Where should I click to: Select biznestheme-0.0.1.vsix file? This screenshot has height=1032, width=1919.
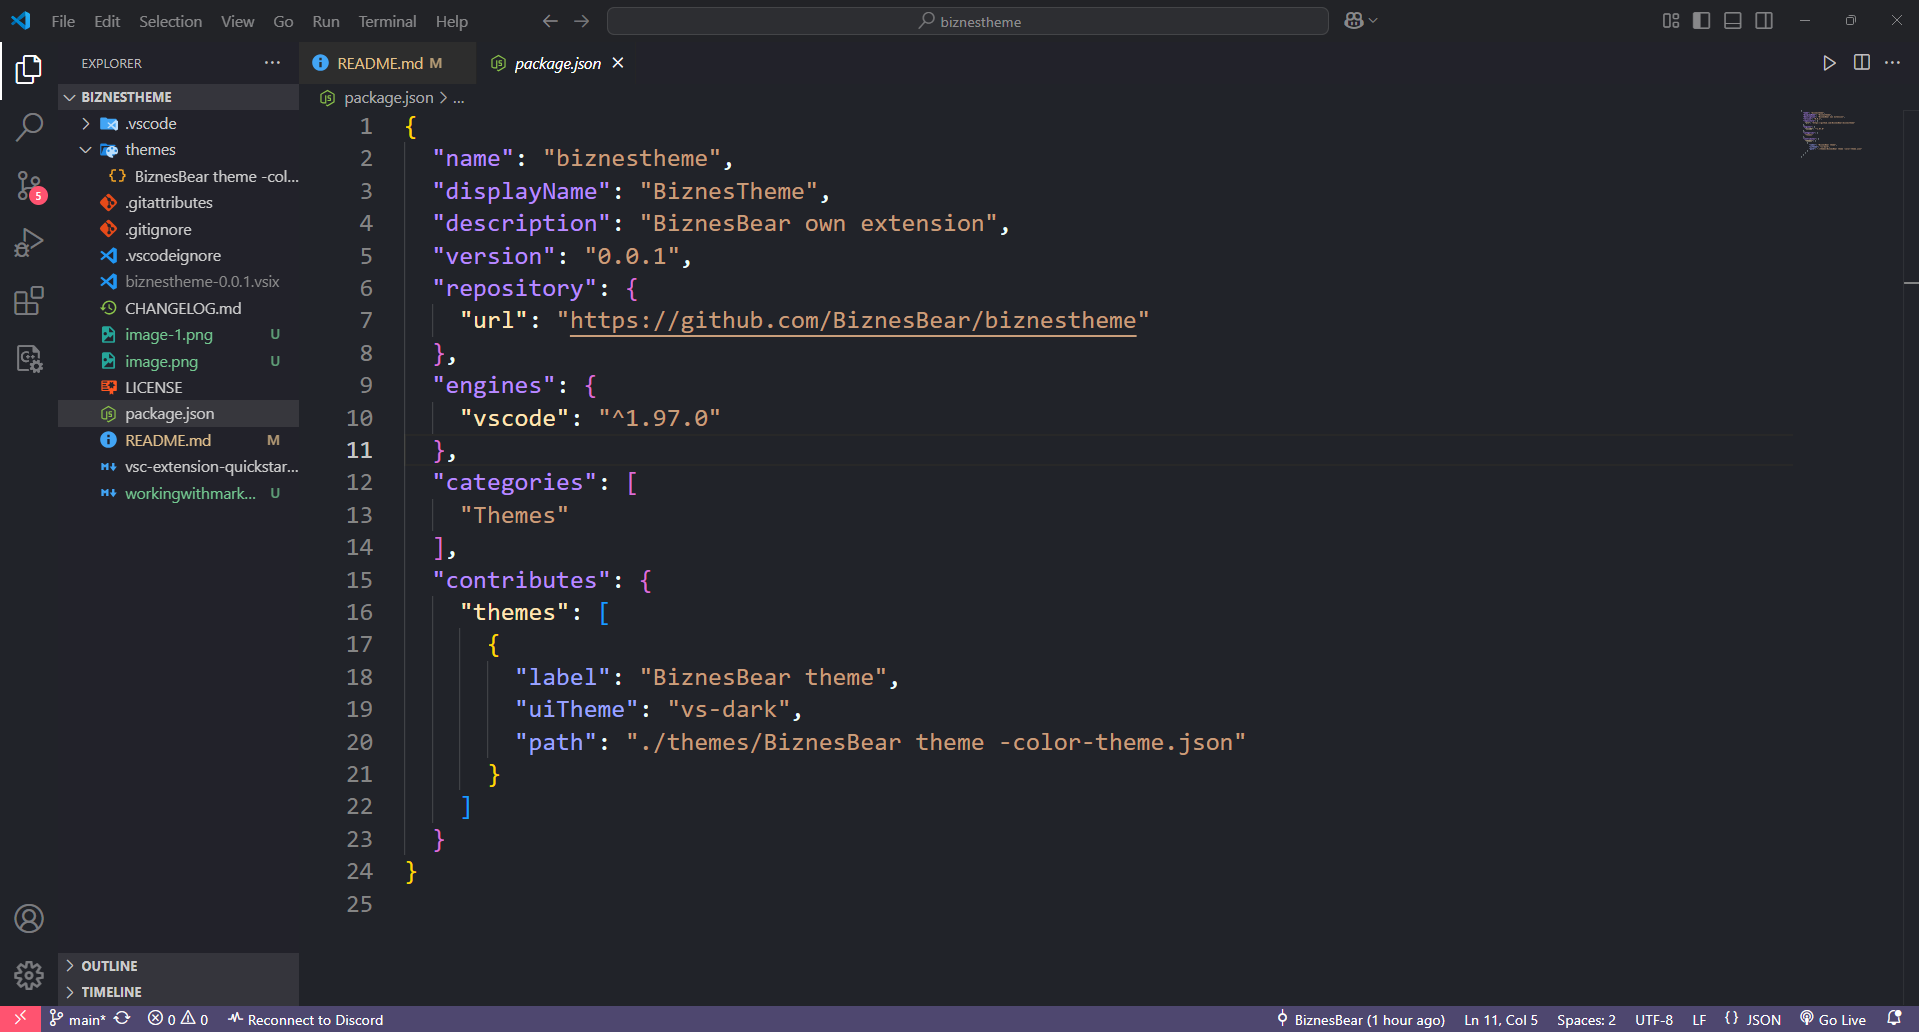pyautogui.click(x=178, y=282)
